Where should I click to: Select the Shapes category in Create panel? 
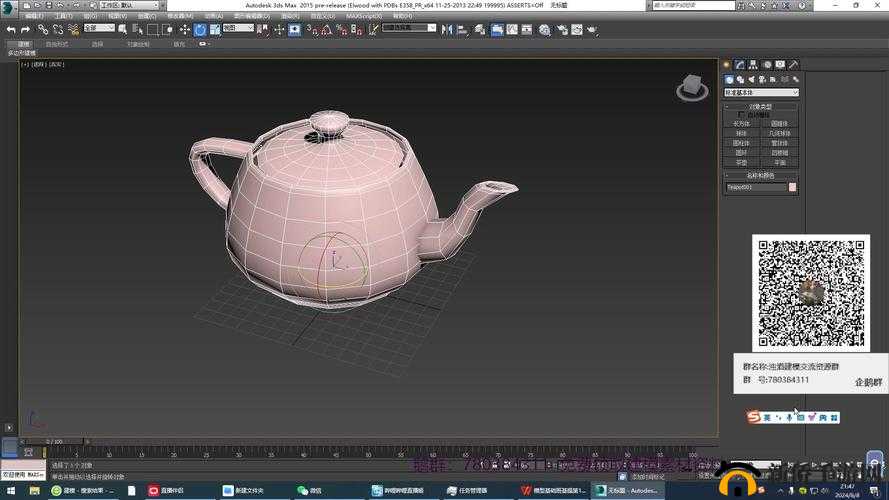click(x=740, y=80)
